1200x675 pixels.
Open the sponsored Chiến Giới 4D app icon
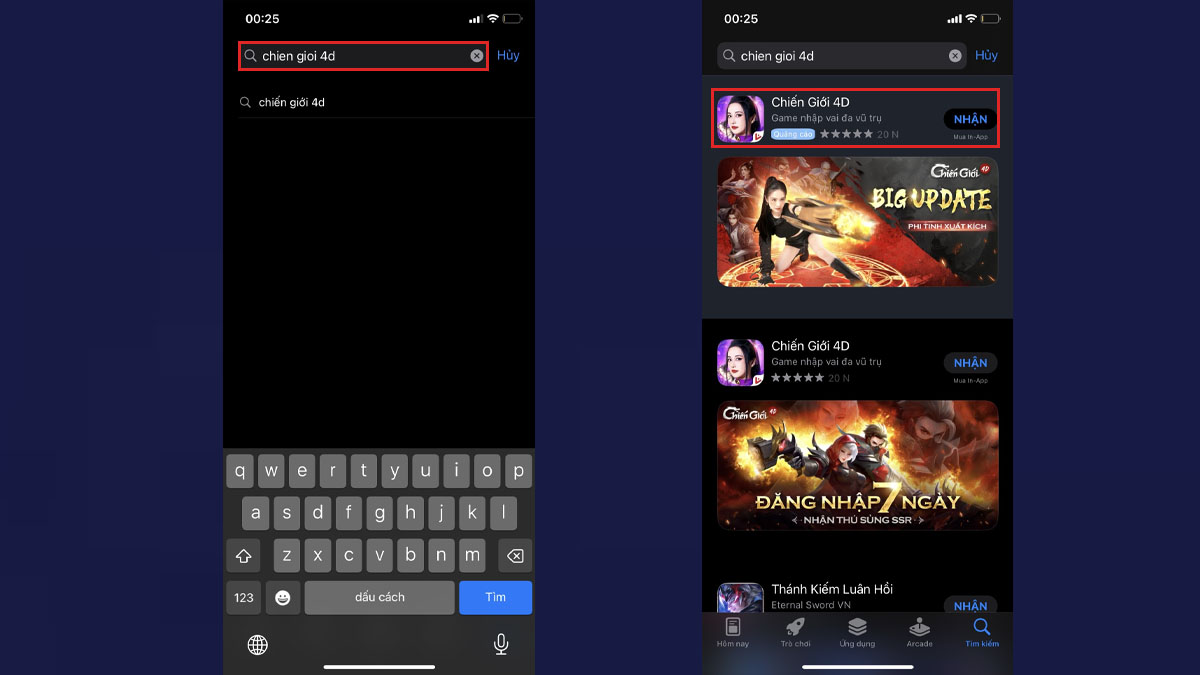[740, 119]
